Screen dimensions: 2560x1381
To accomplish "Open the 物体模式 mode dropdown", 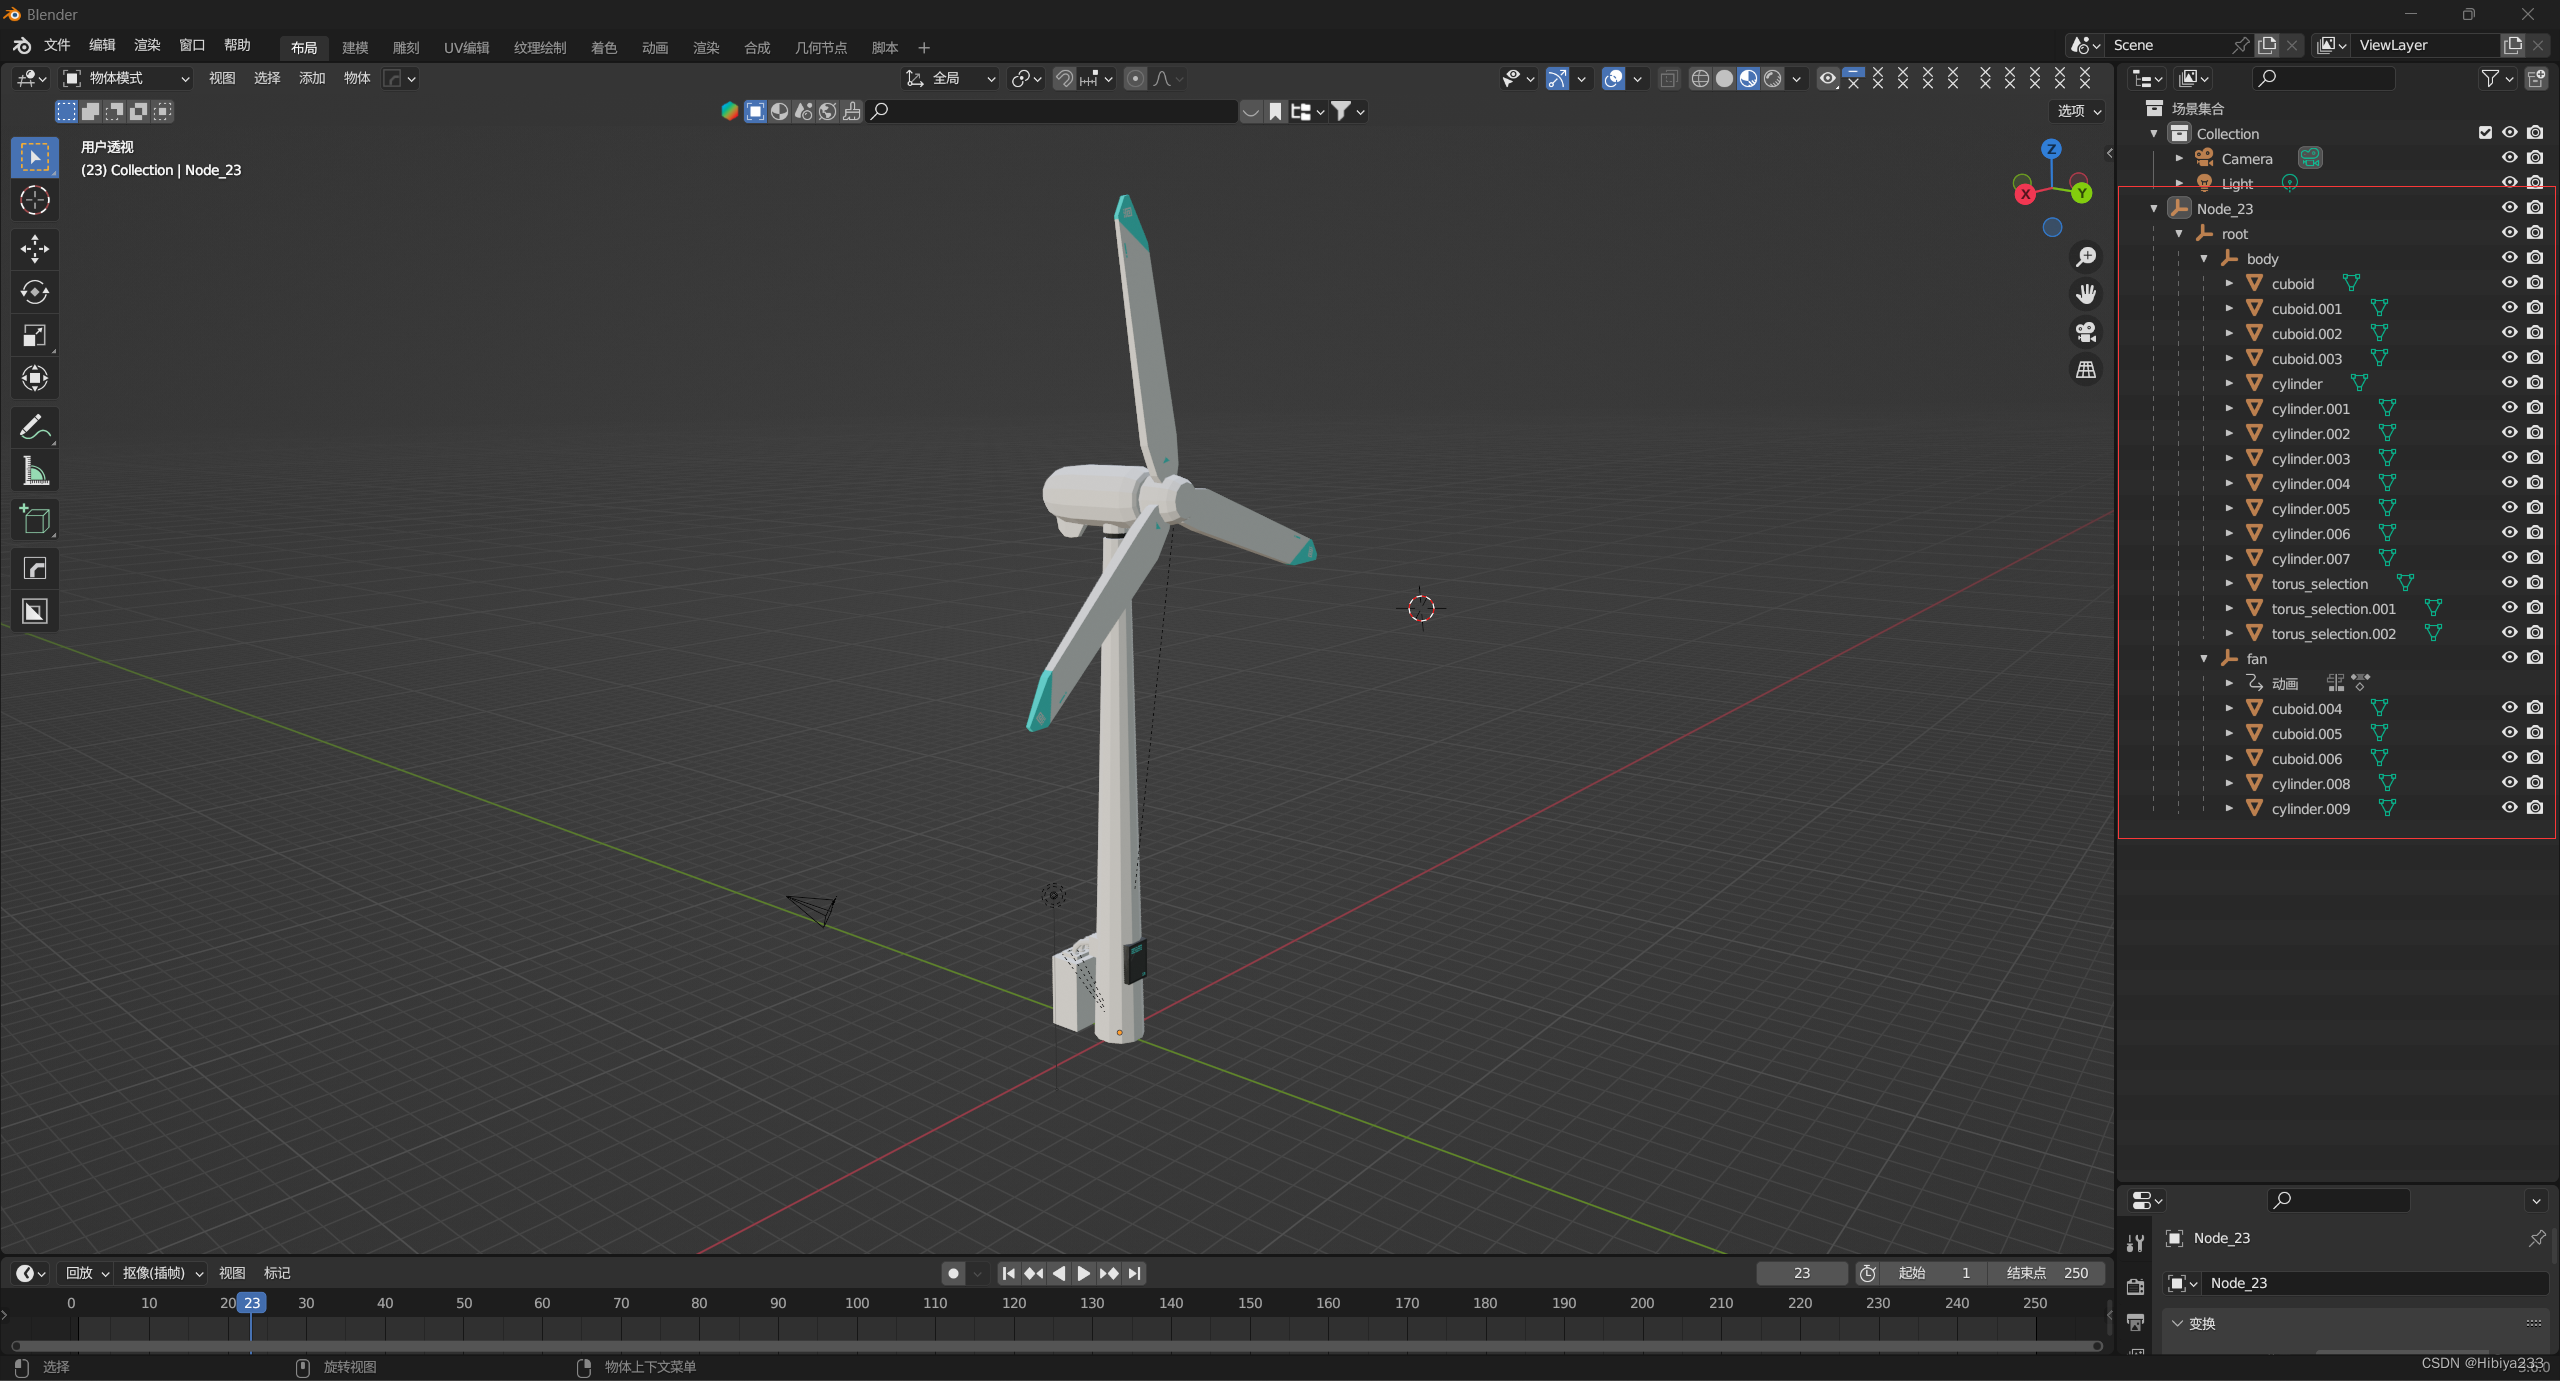I will pos(126,78).
